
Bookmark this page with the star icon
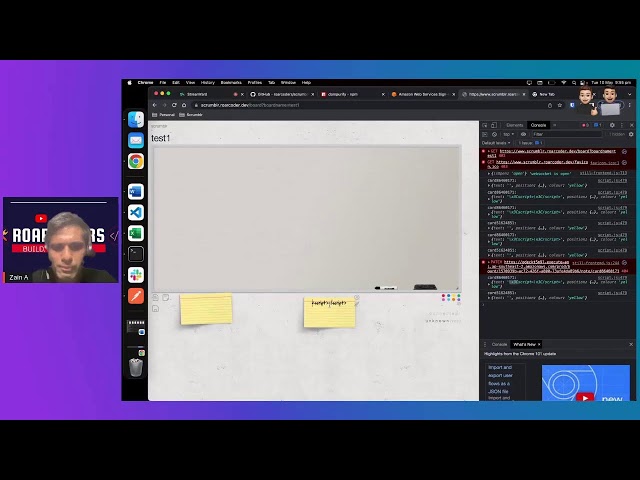[560, 105]
